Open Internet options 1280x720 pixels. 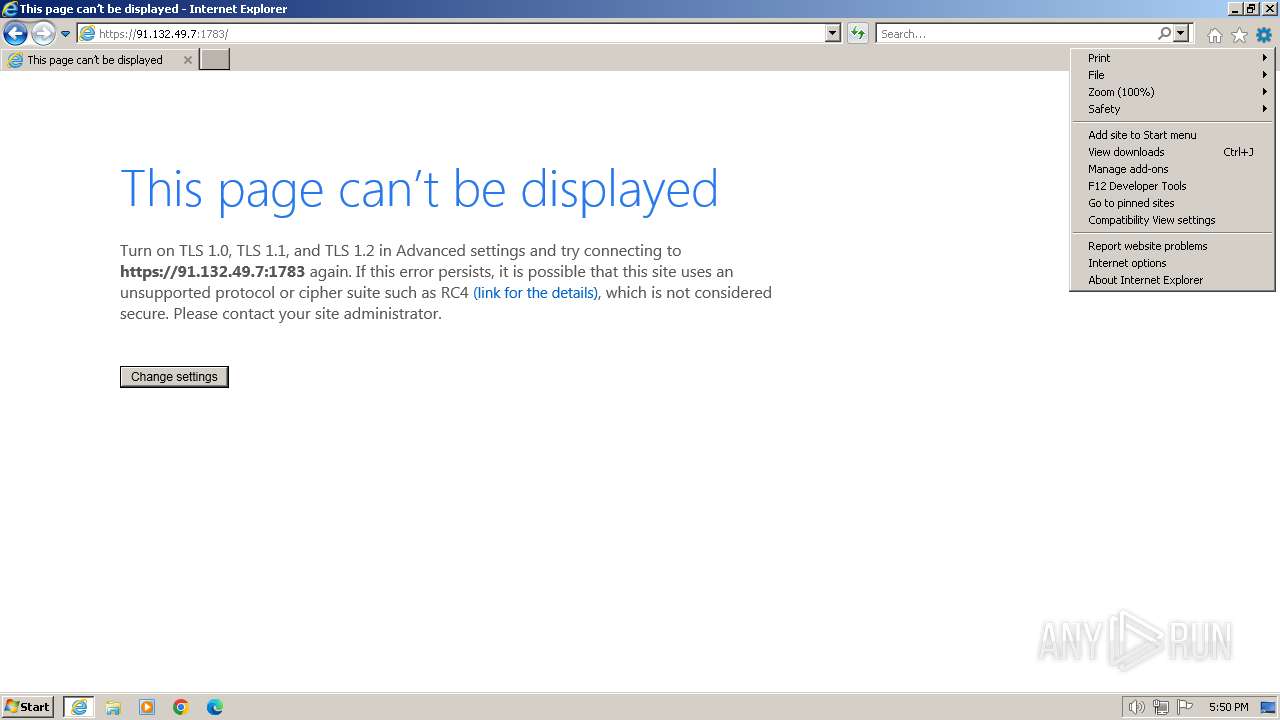point(1172,263)
